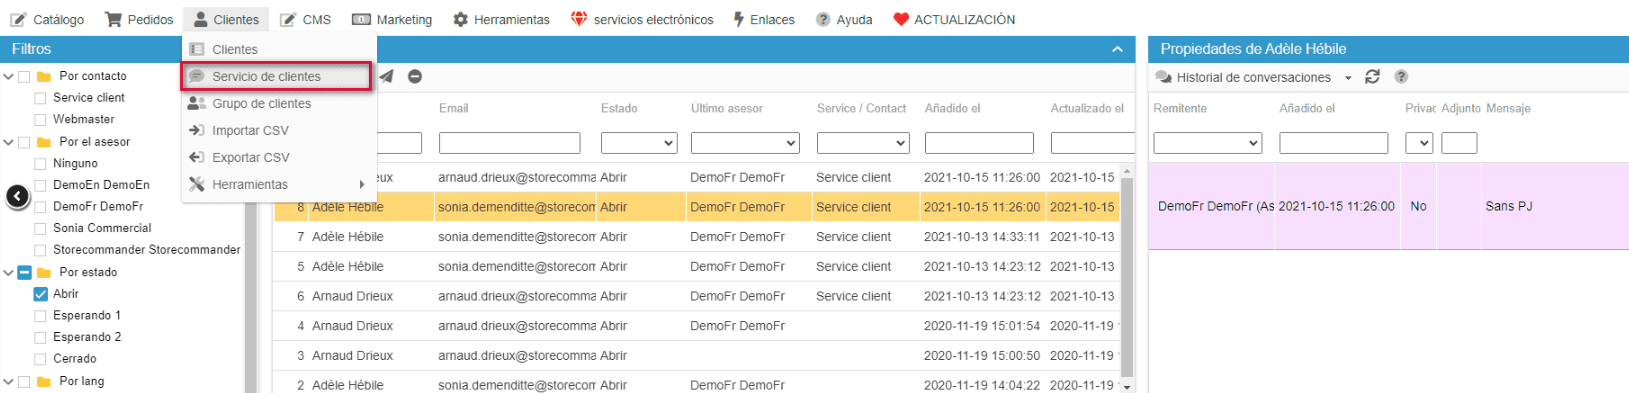
Task: Click the round back arrow button
Action: pos(18,197)
